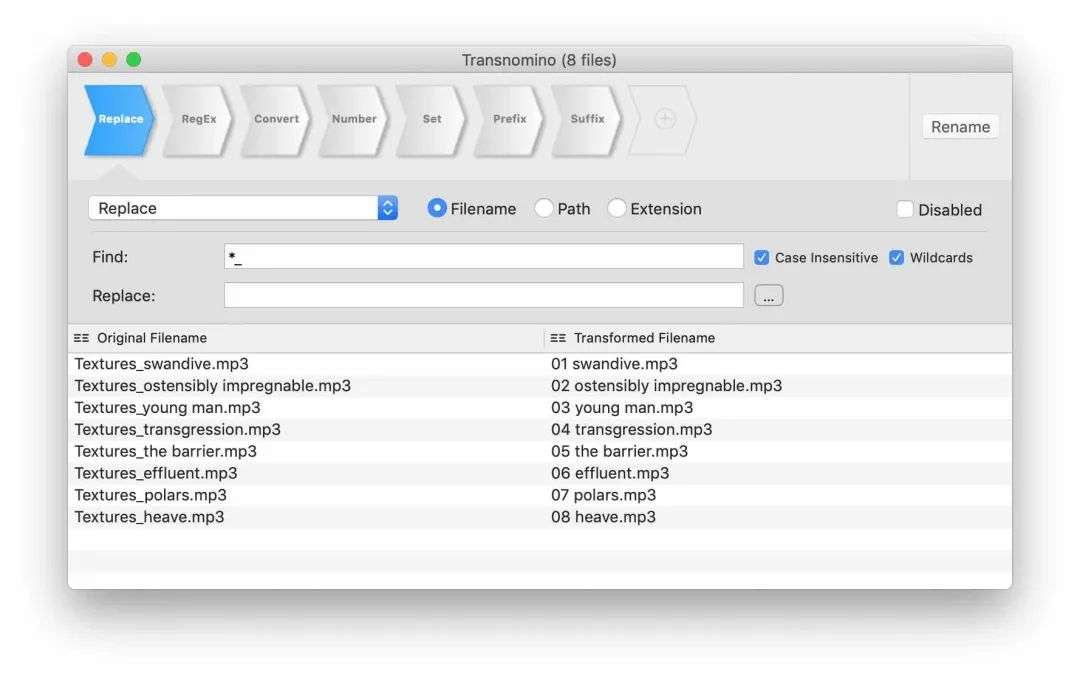Add a new action step with plus

click(664, 120)
